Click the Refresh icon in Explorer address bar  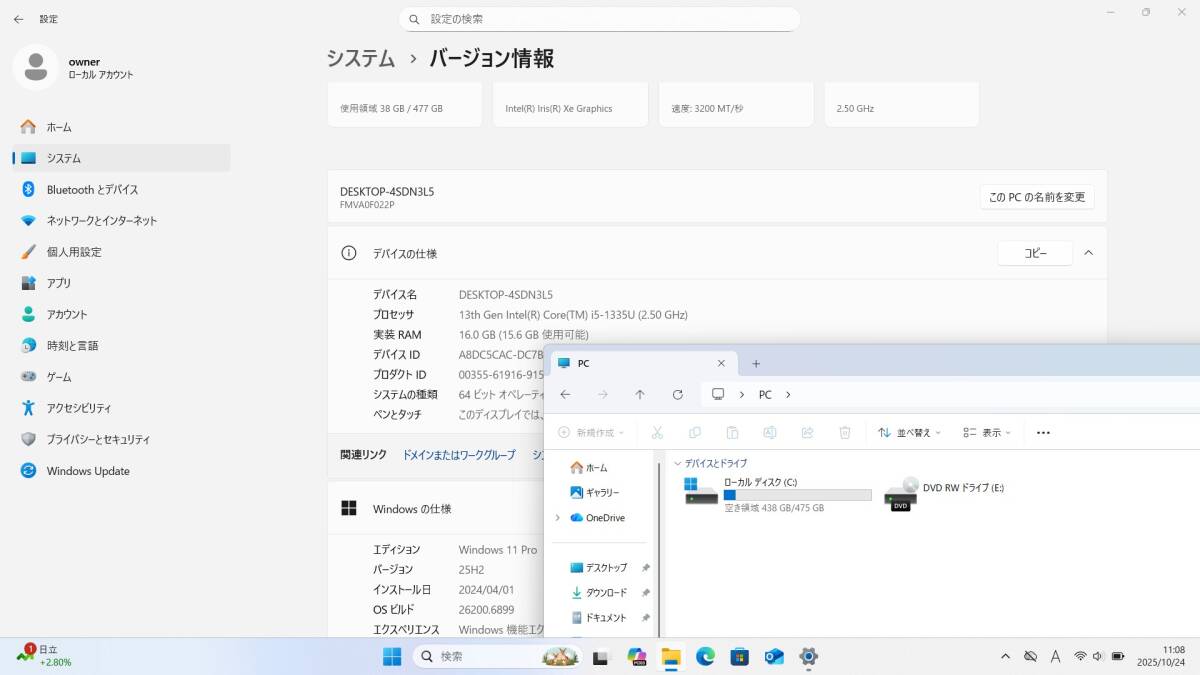click(x=677, y=394)
